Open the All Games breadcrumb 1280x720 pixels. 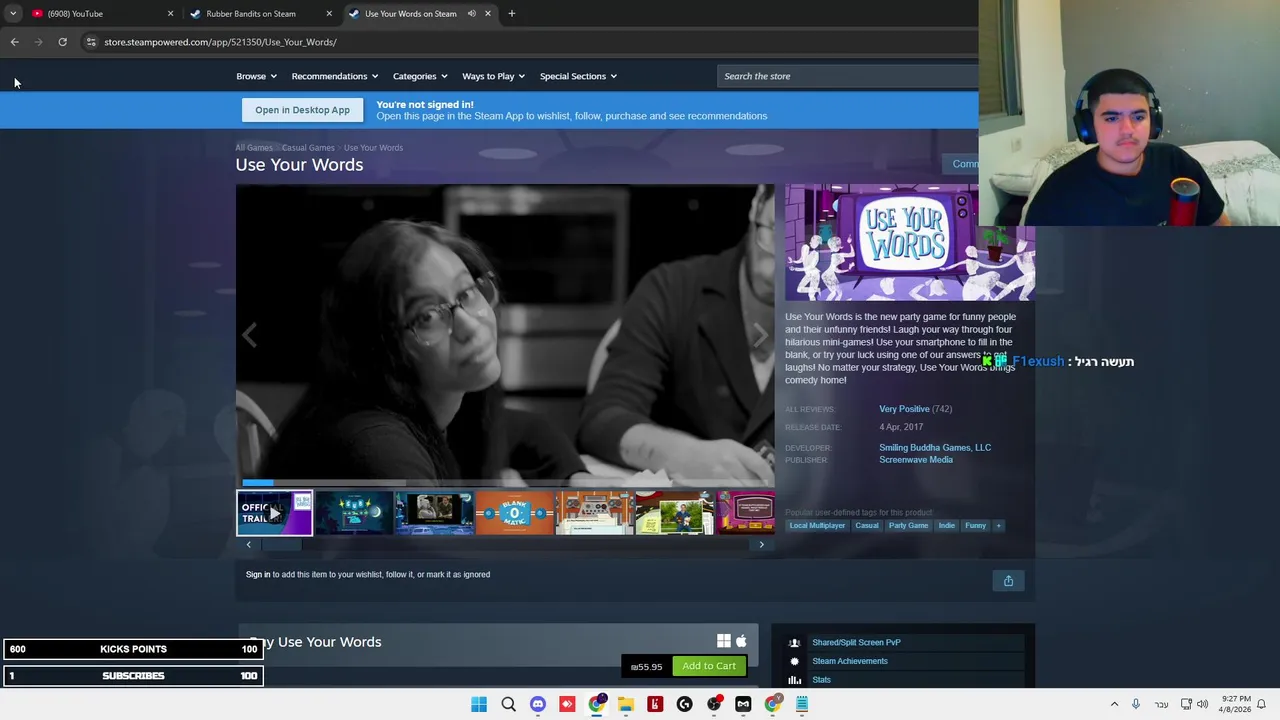254,148
